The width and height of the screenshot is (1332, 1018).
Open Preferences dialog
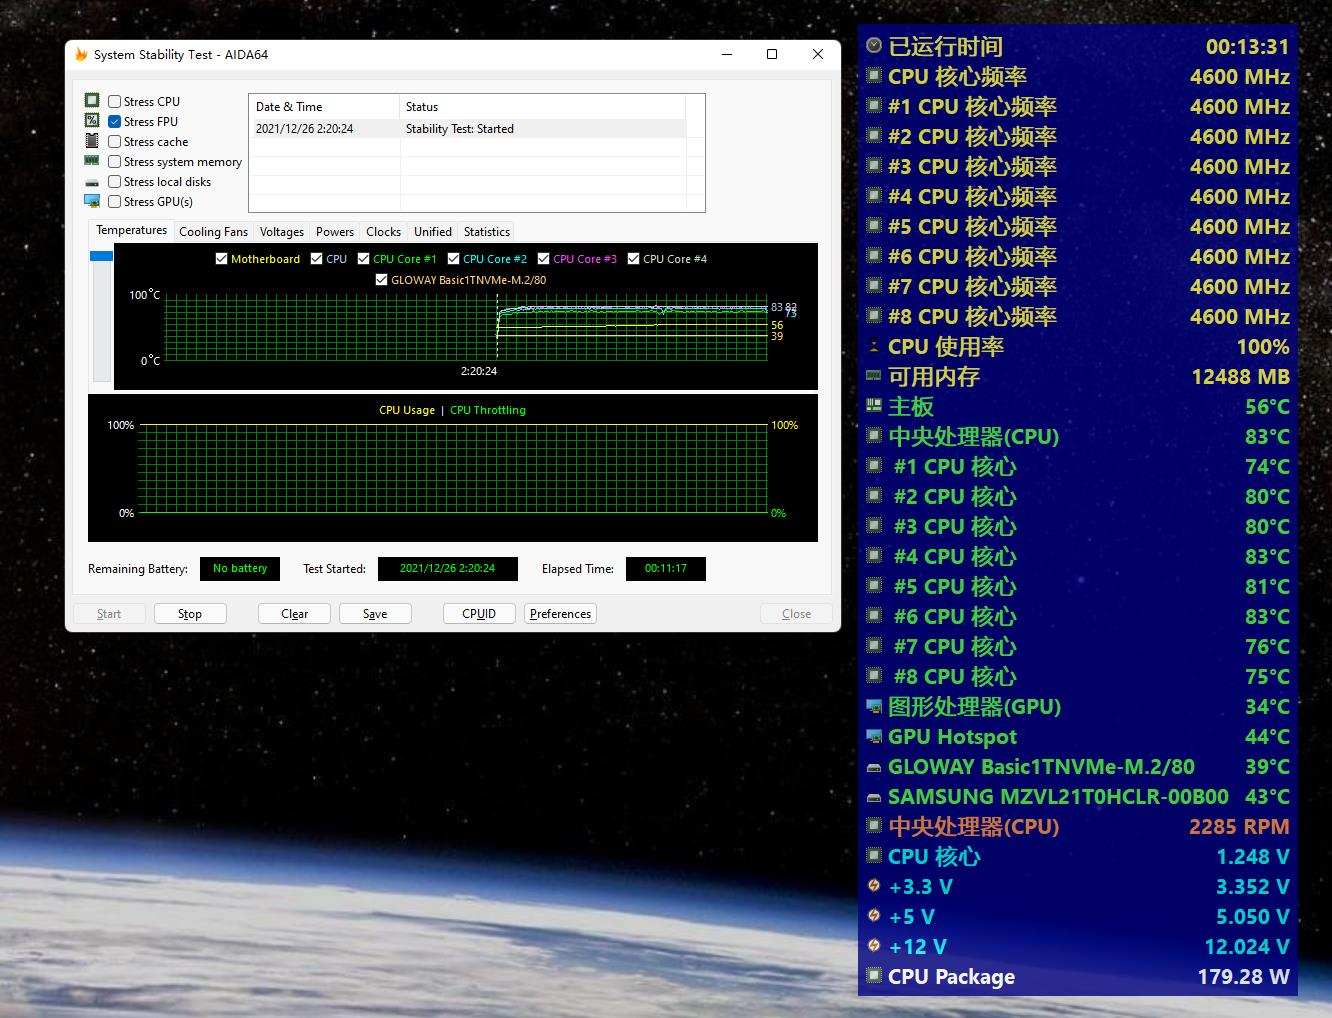tap(560, 614)
